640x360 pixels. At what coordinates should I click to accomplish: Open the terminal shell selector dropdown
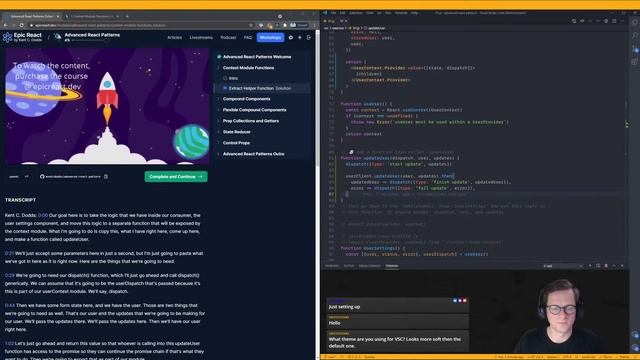pyautogui.click(x=562, y=266)
